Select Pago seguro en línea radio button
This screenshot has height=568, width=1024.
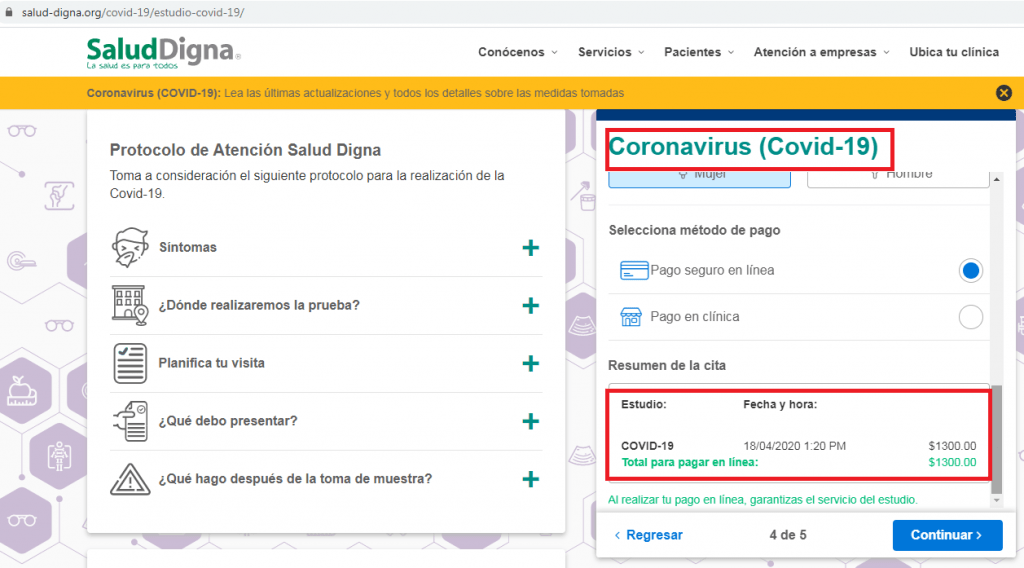pyautogui.click(x=970, y=270)
